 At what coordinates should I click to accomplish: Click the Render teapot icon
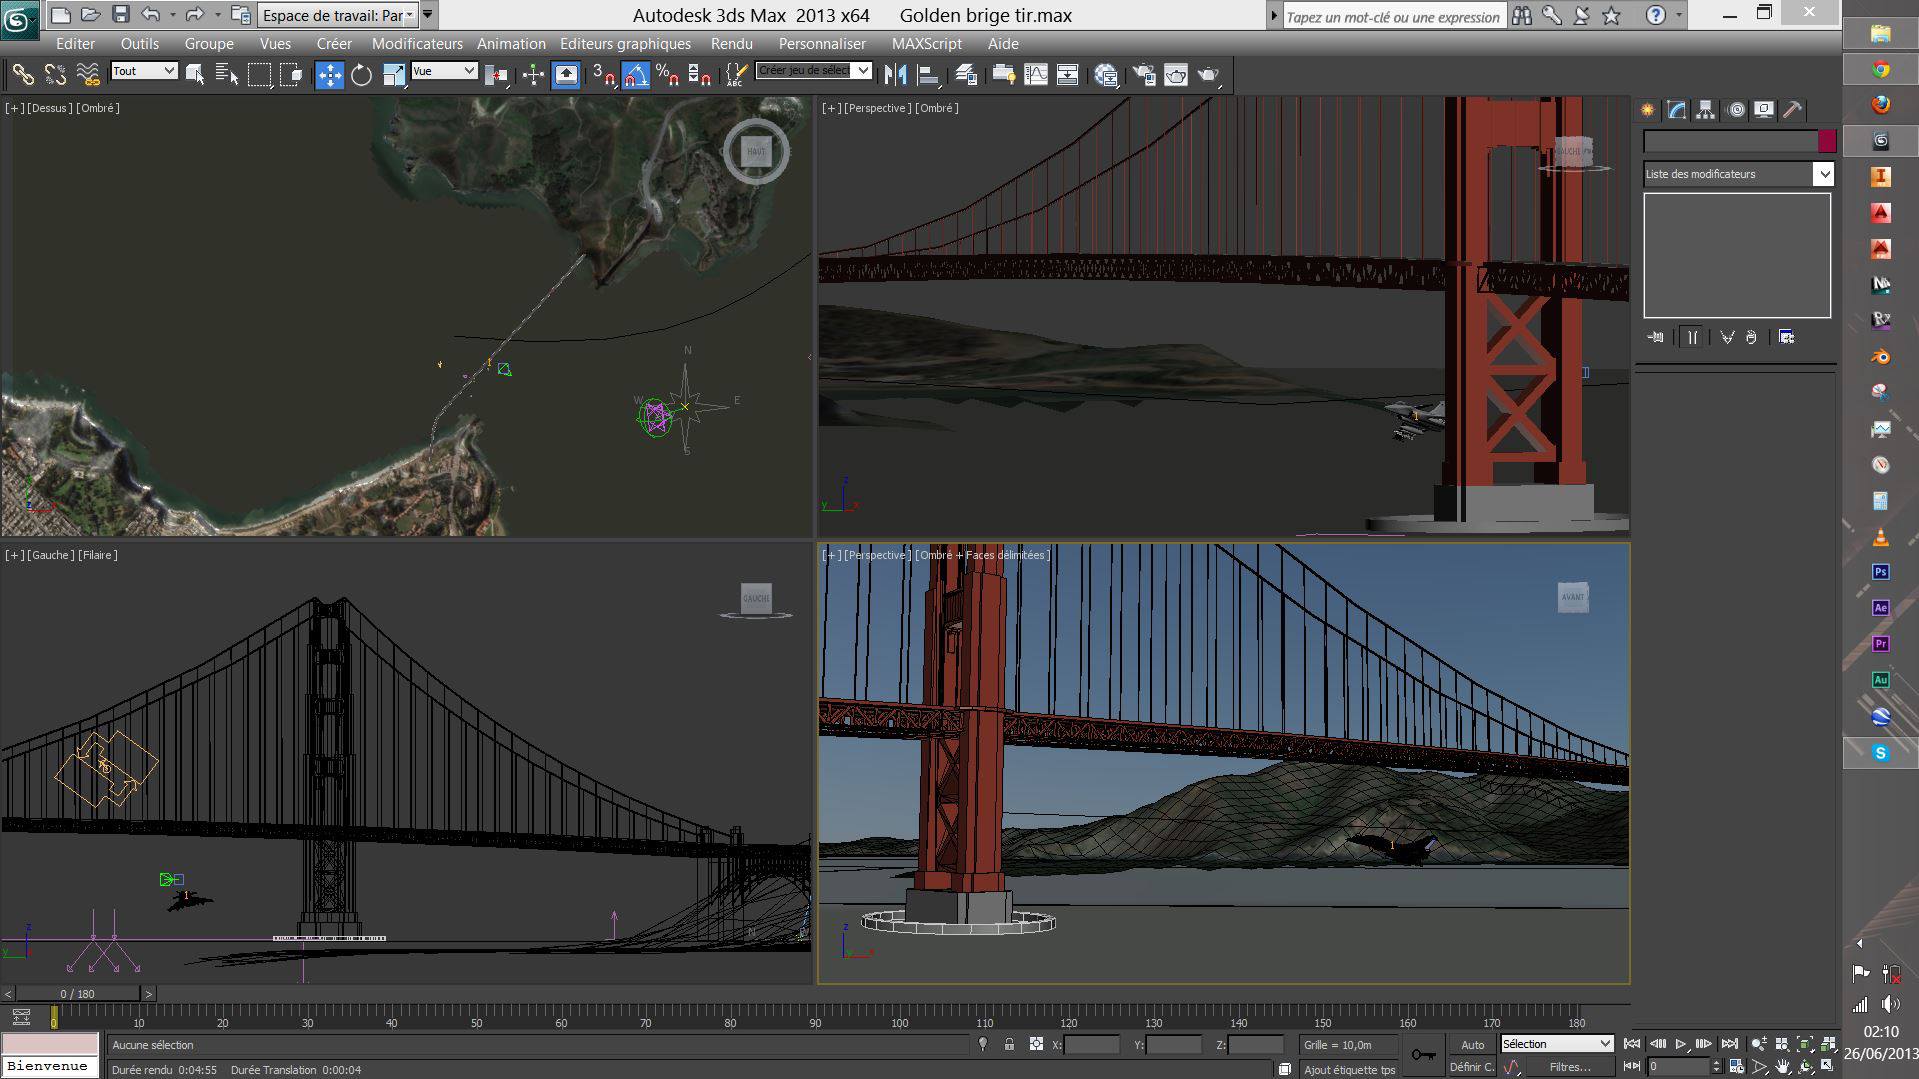[x=1208, y=75]
